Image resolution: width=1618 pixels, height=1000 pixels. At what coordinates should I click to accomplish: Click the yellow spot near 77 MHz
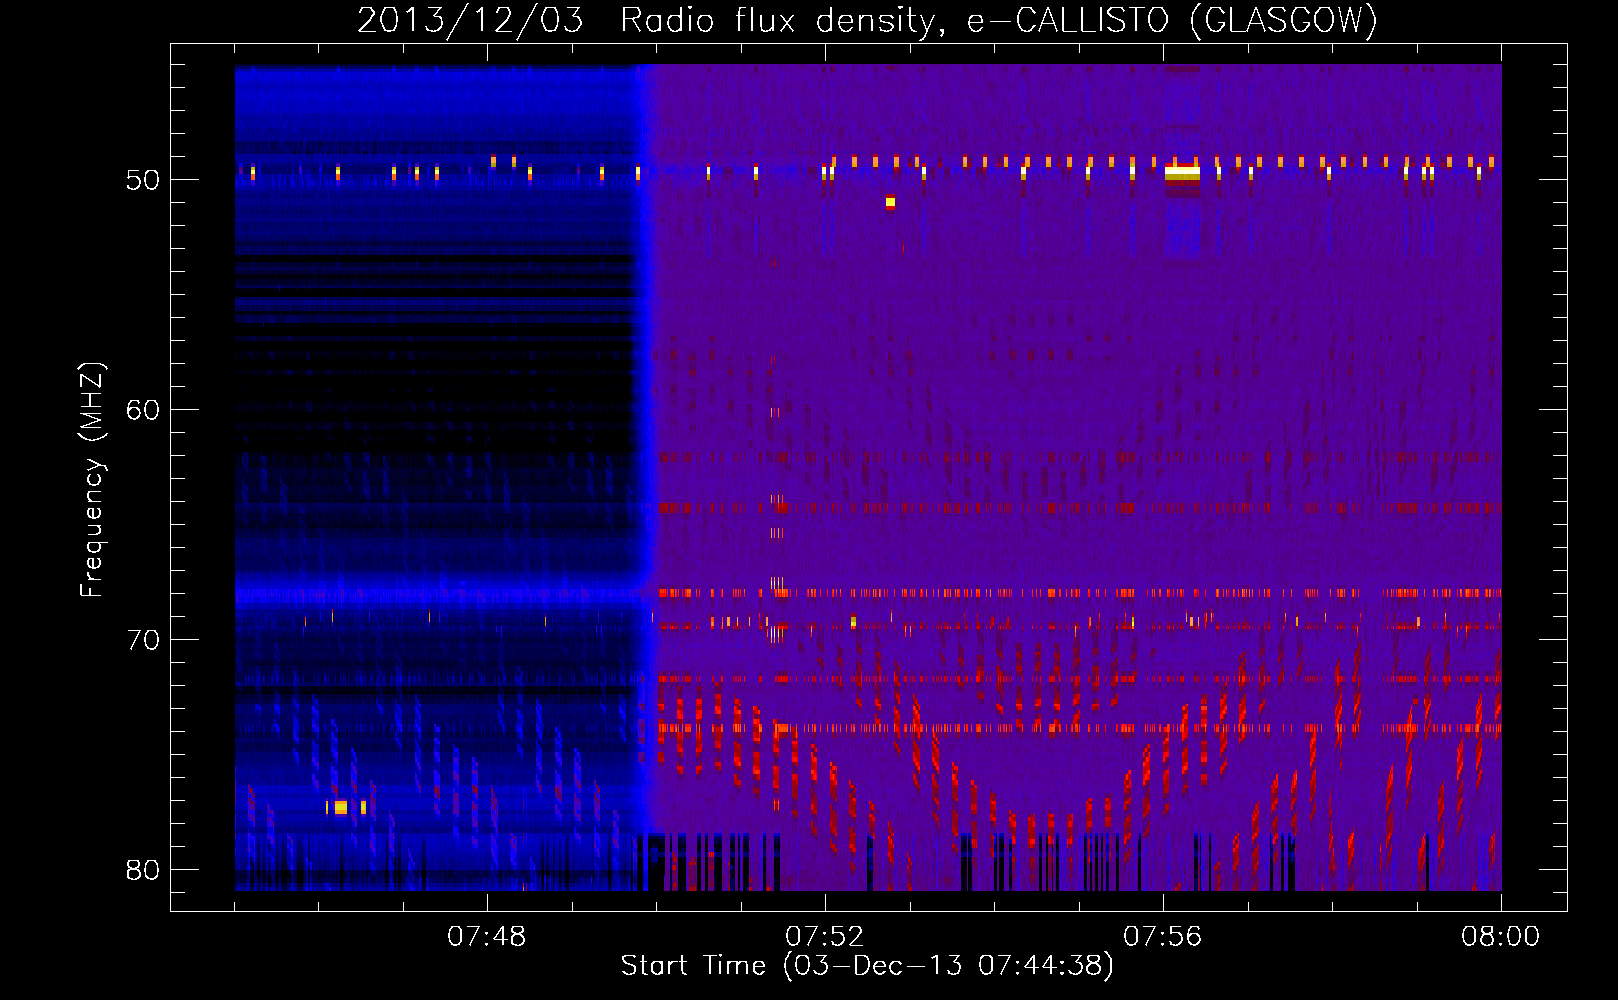pos(341,807)
